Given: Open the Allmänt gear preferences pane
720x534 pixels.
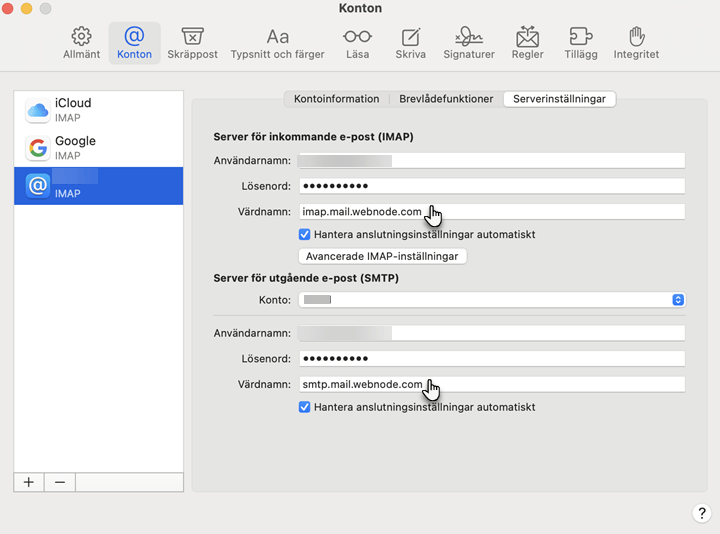Looking at the screenshot, I should [81, 43].
